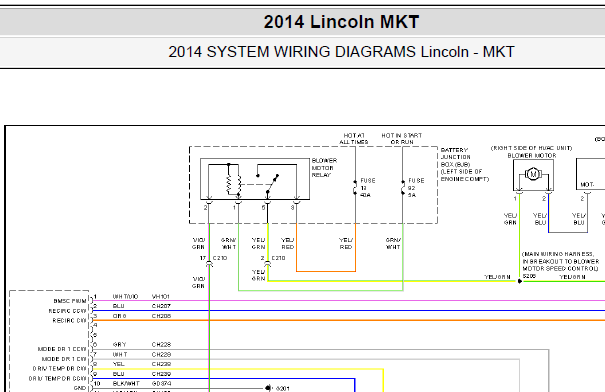Click the 'FUSE 13 40A' label
Screen dimensions: 605x392
[x=367, y=188]
